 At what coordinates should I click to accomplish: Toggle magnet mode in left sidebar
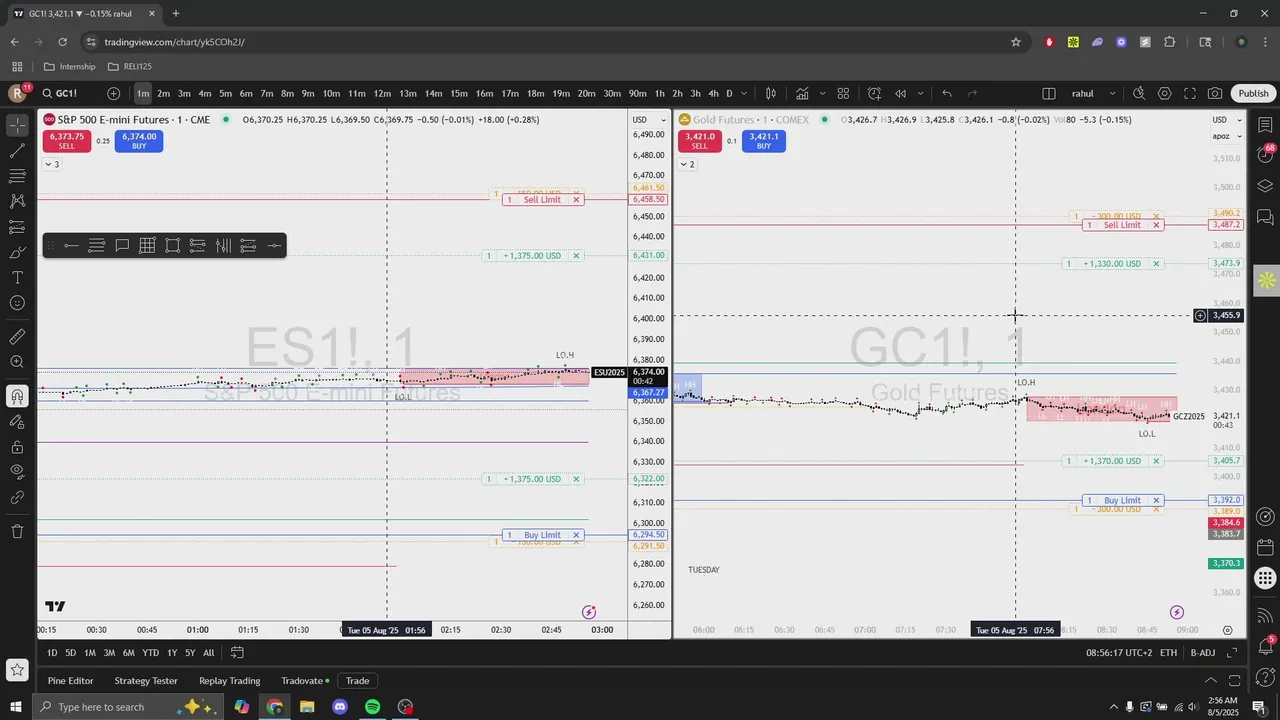point(17,396)
